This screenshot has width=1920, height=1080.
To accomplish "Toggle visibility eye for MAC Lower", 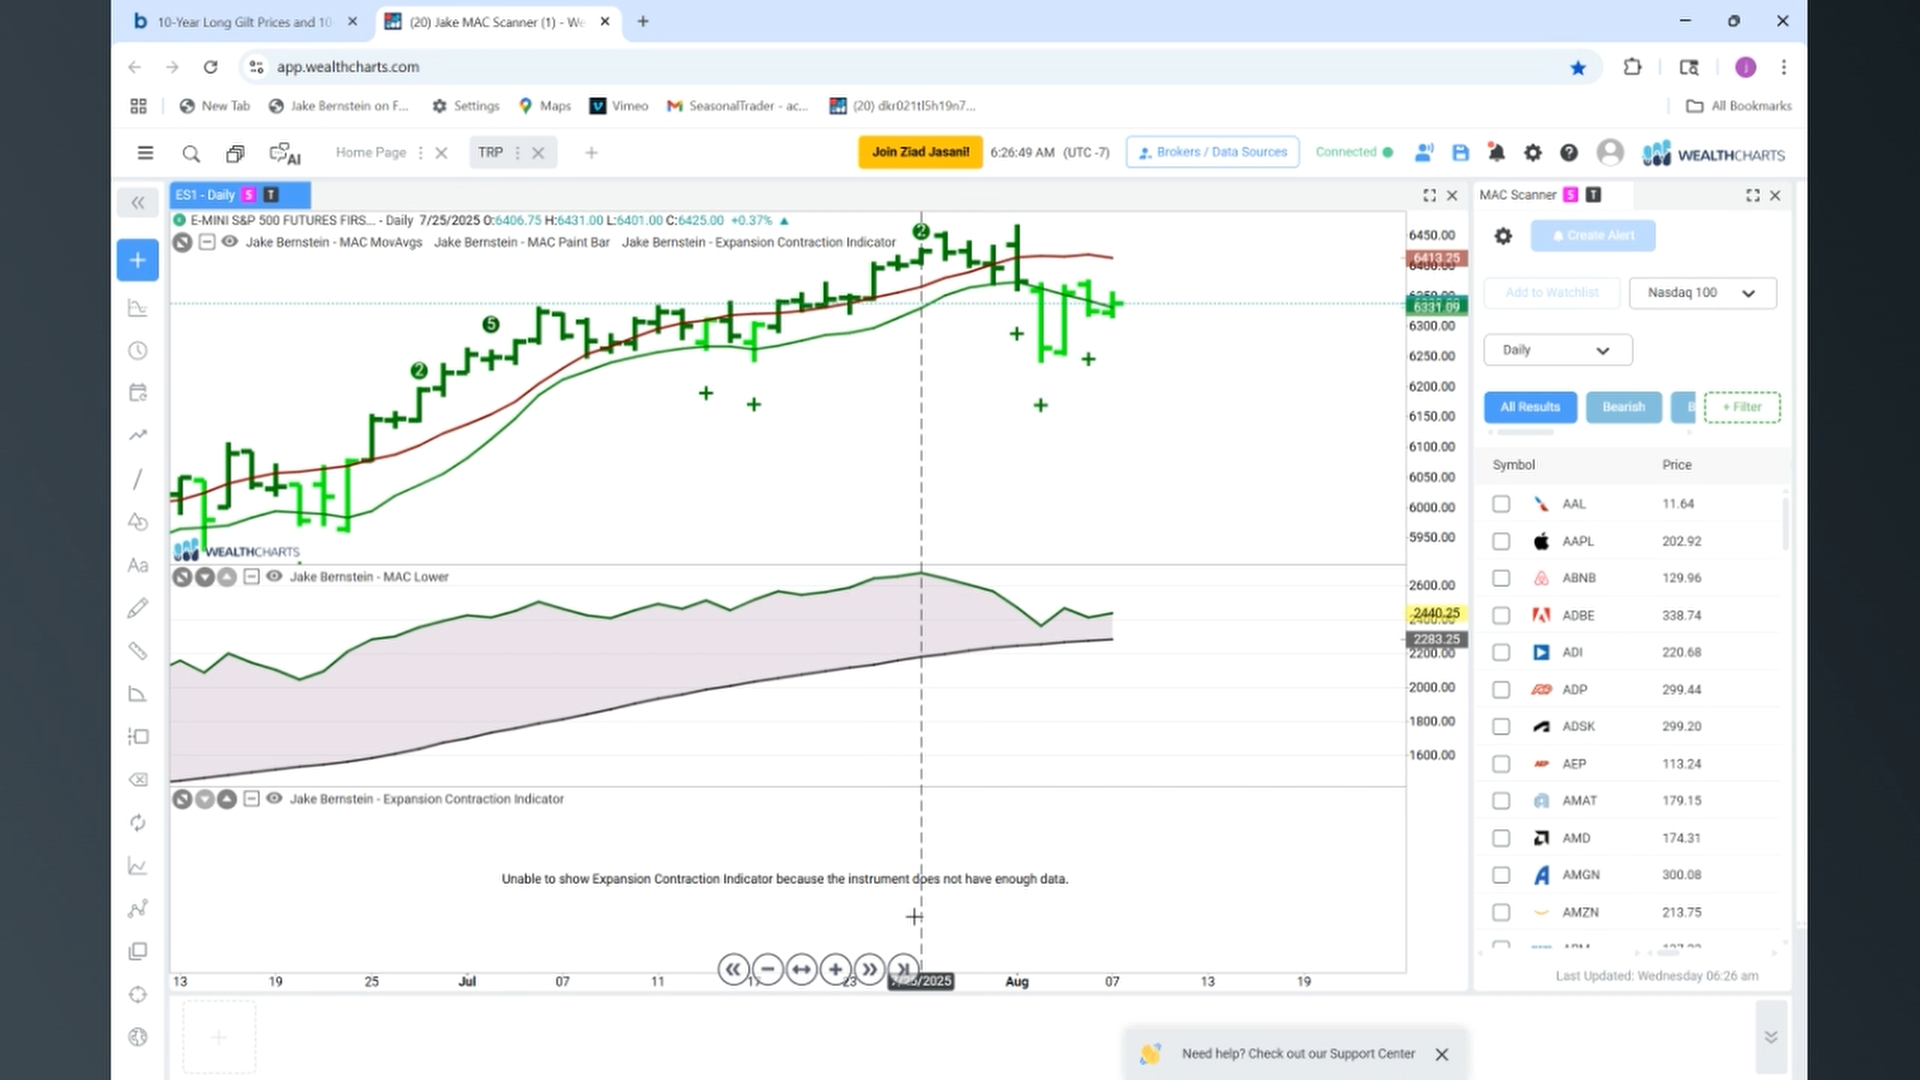I will click(274, 577).
